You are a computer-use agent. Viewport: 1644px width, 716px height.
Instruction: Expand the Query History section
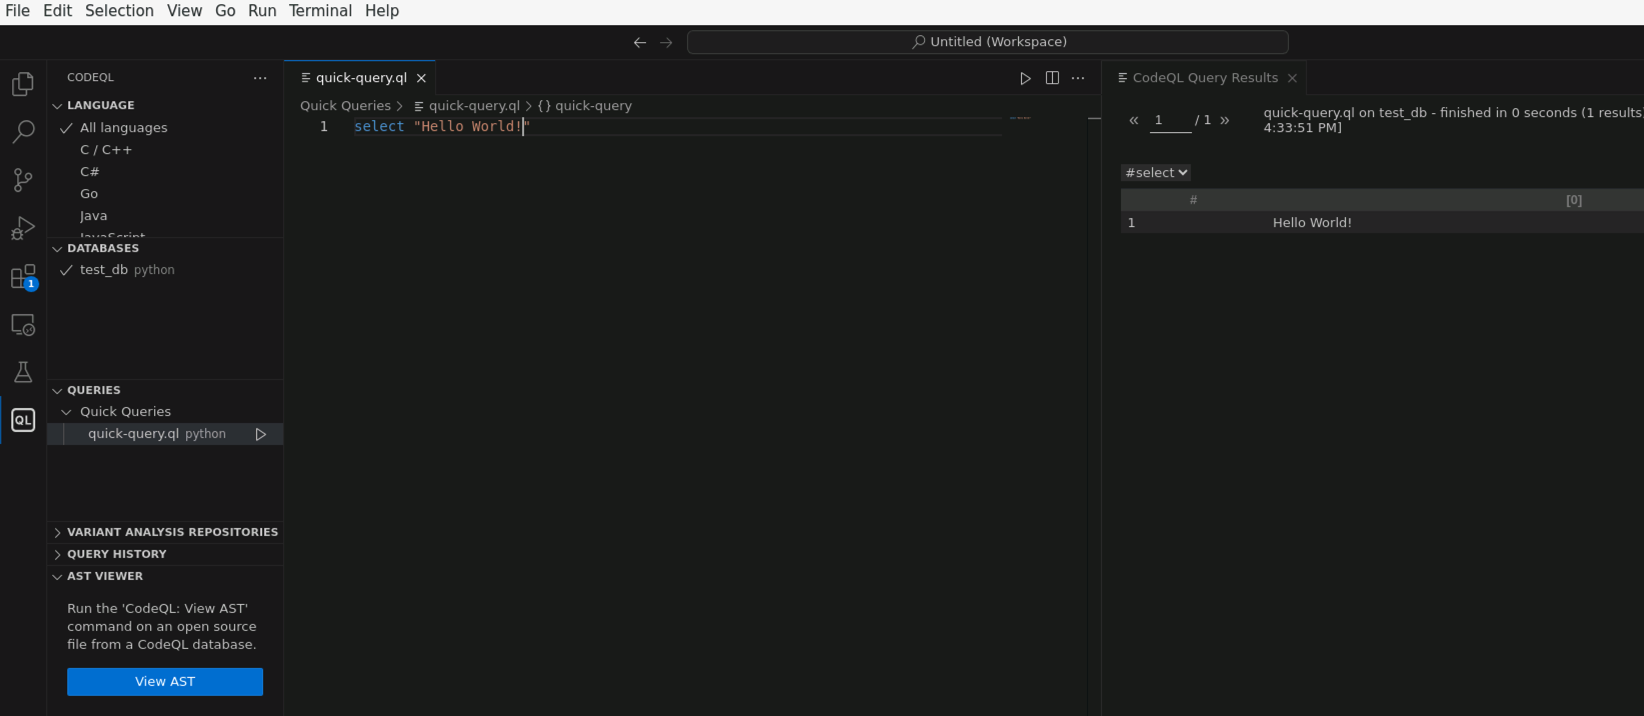point(165,554)
